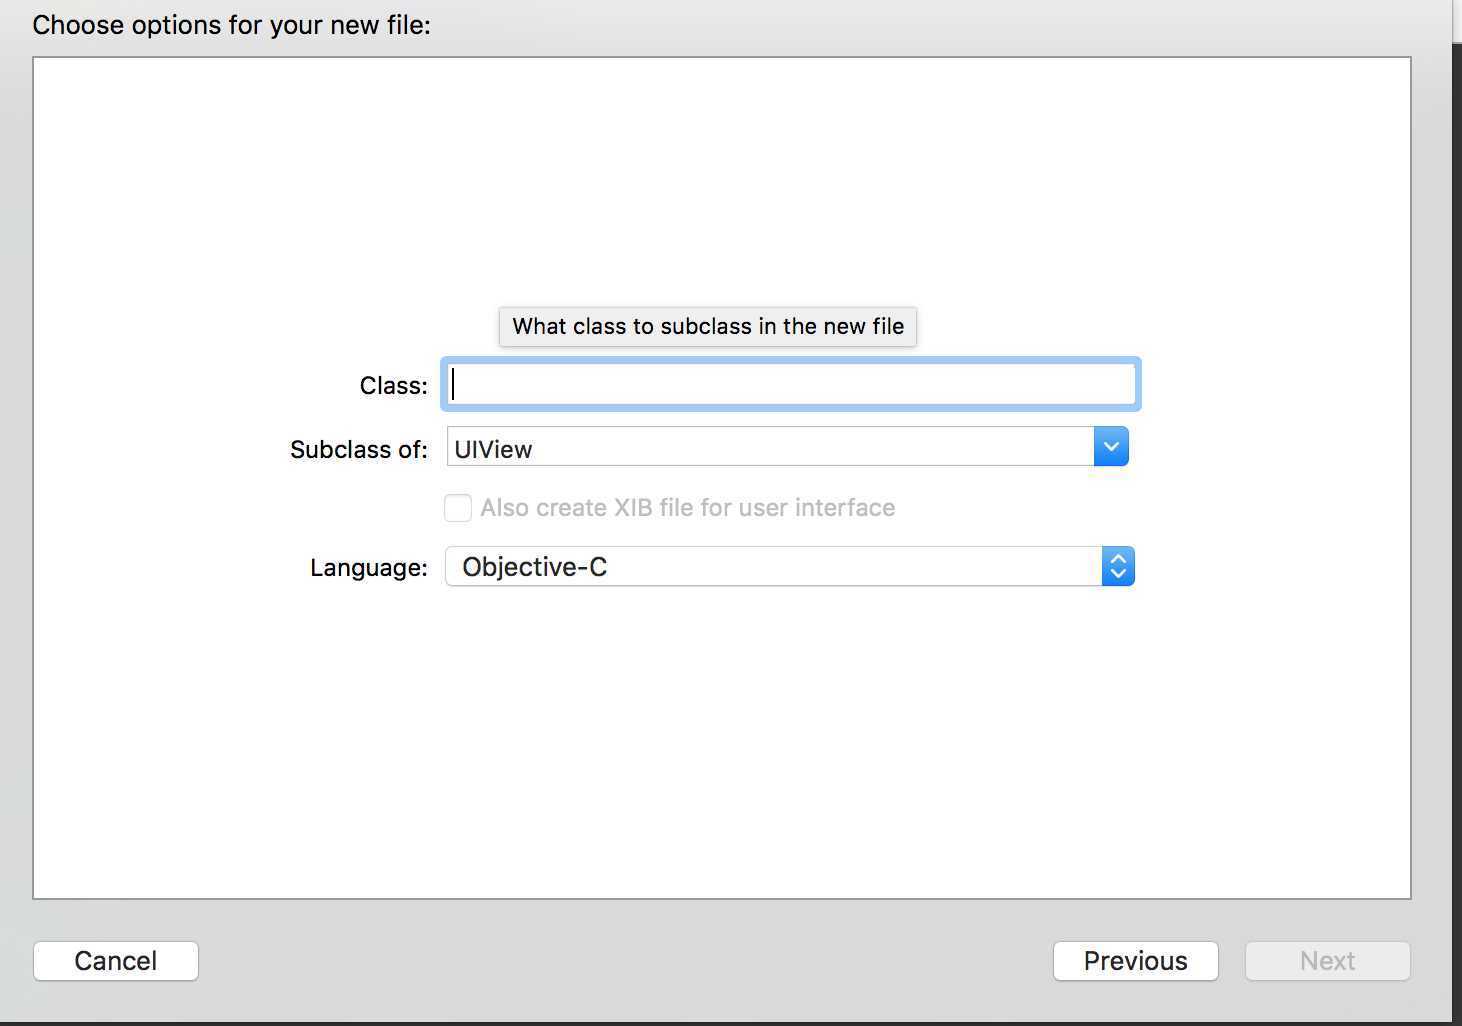Open the Language popup showing Objective-C

774,567
